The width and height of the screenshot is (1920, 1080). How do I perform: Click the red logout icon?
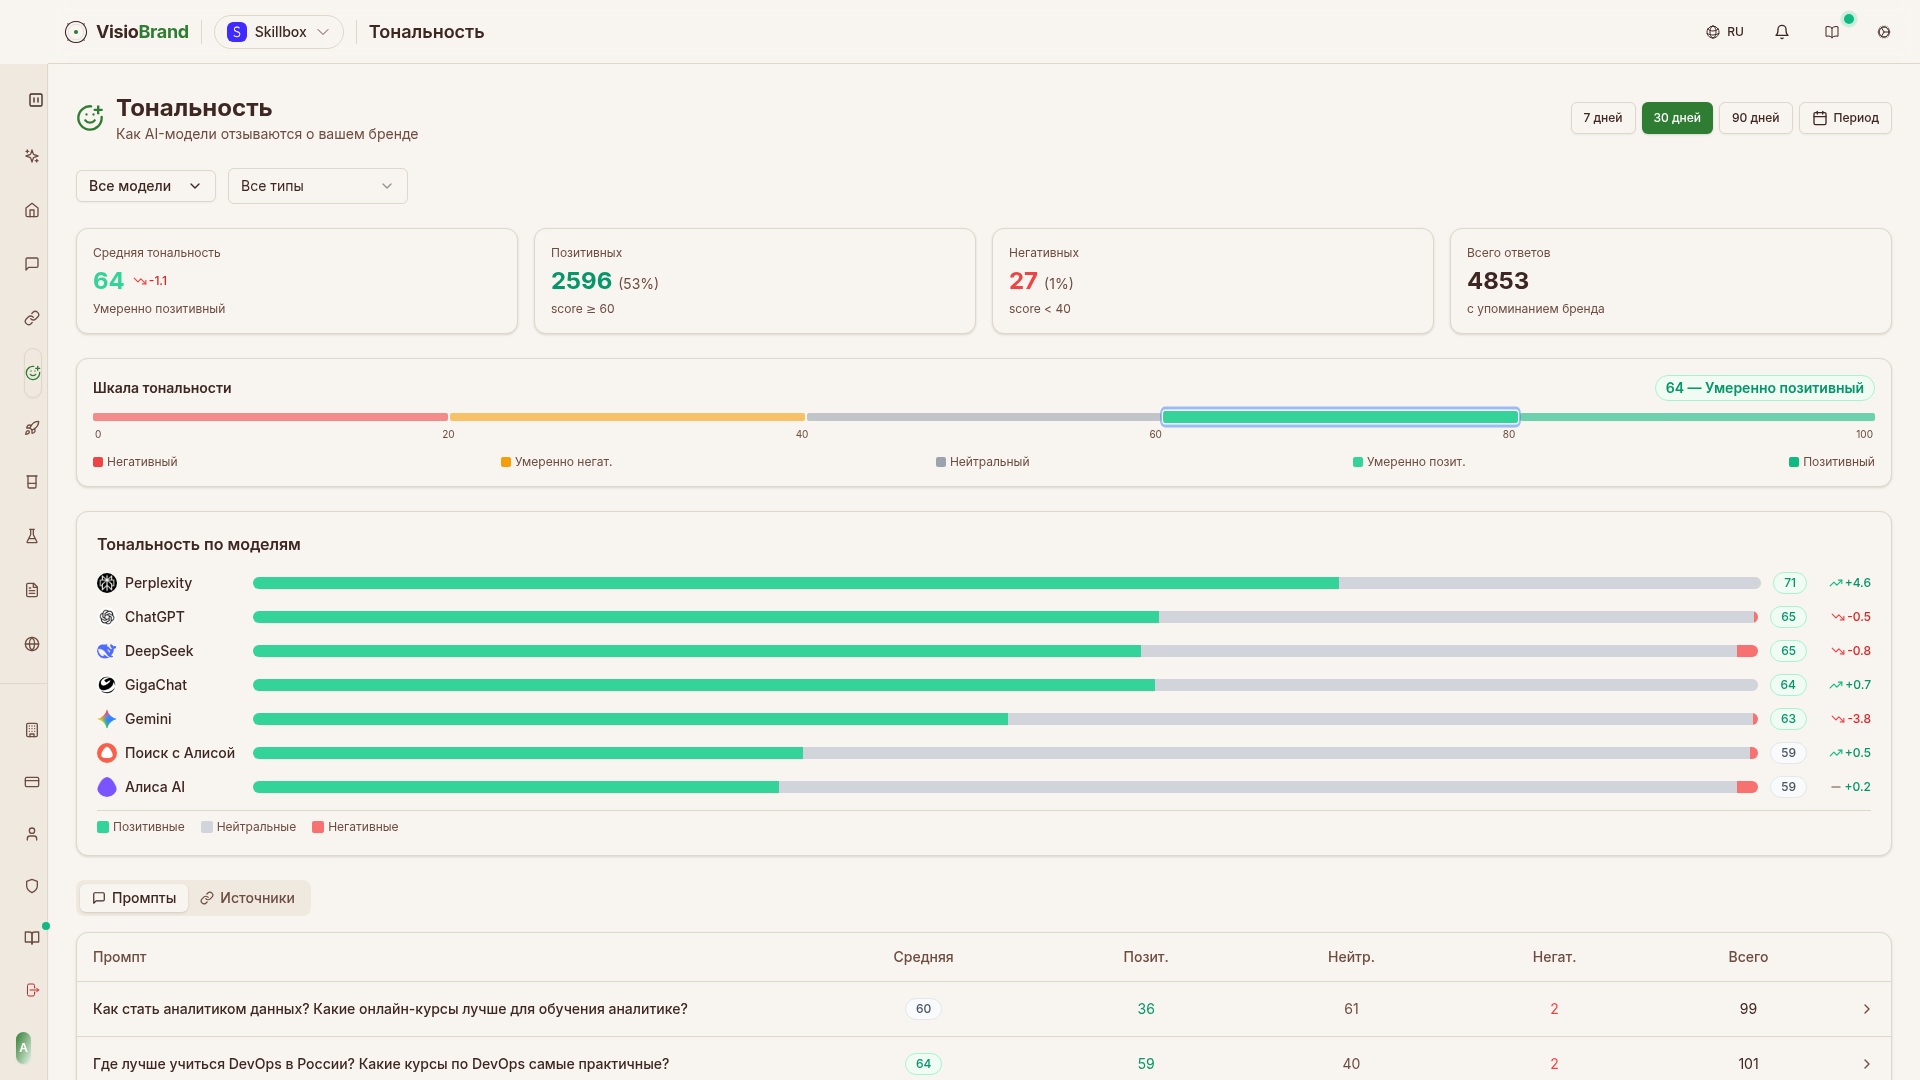[x=32, y=990]
